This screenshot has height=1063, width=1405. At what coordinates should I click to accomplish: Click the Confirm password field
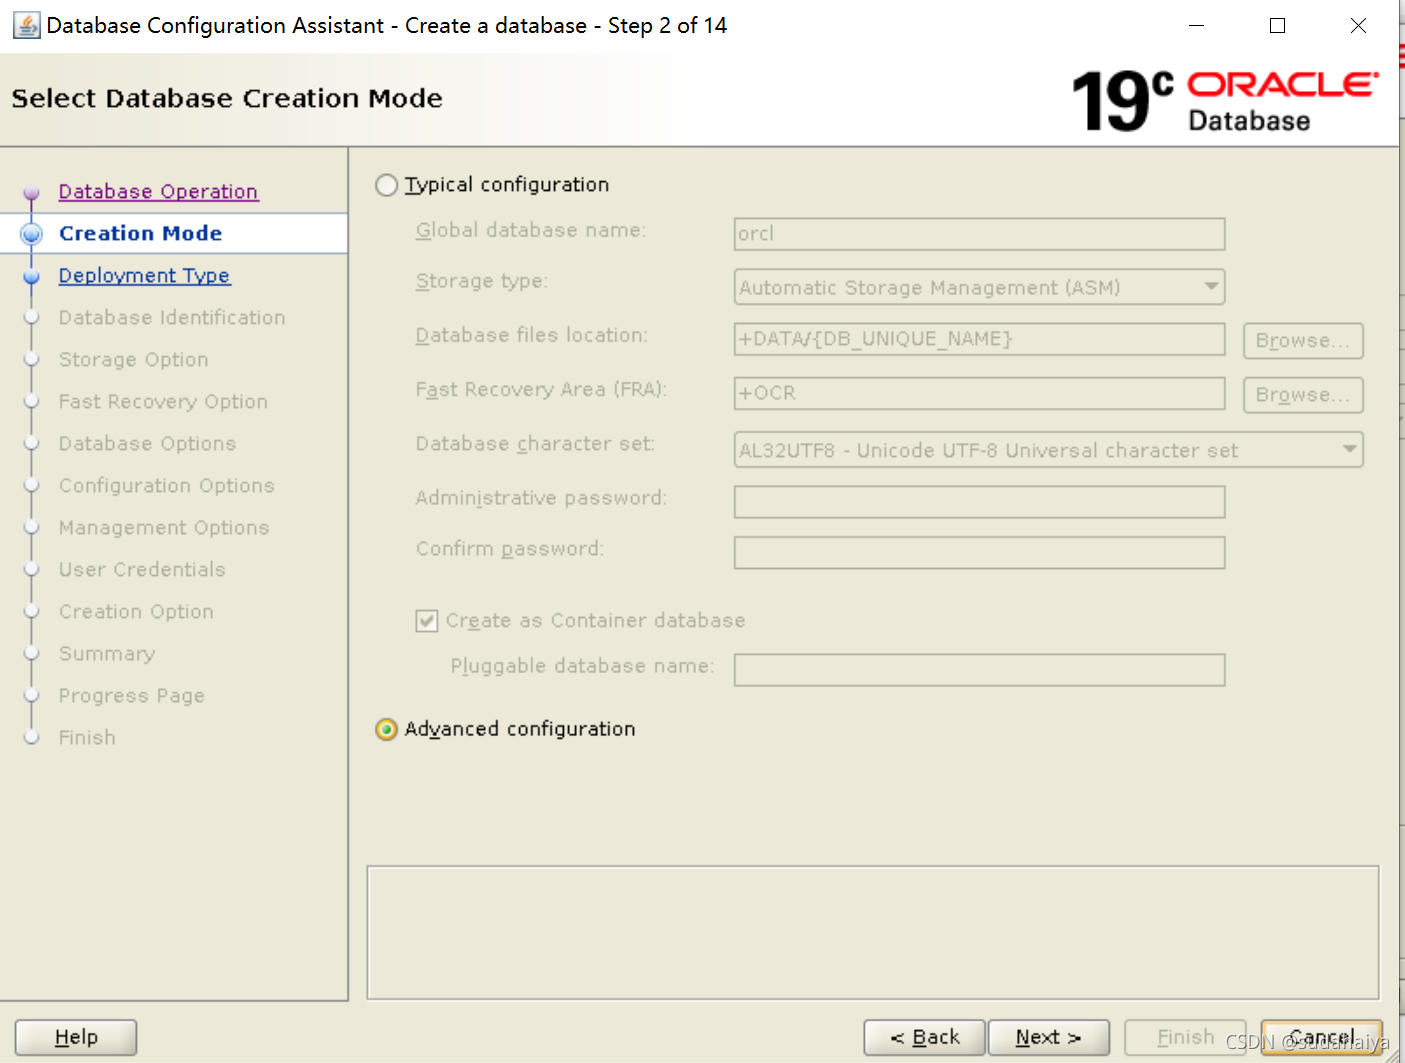coord(979,553)
